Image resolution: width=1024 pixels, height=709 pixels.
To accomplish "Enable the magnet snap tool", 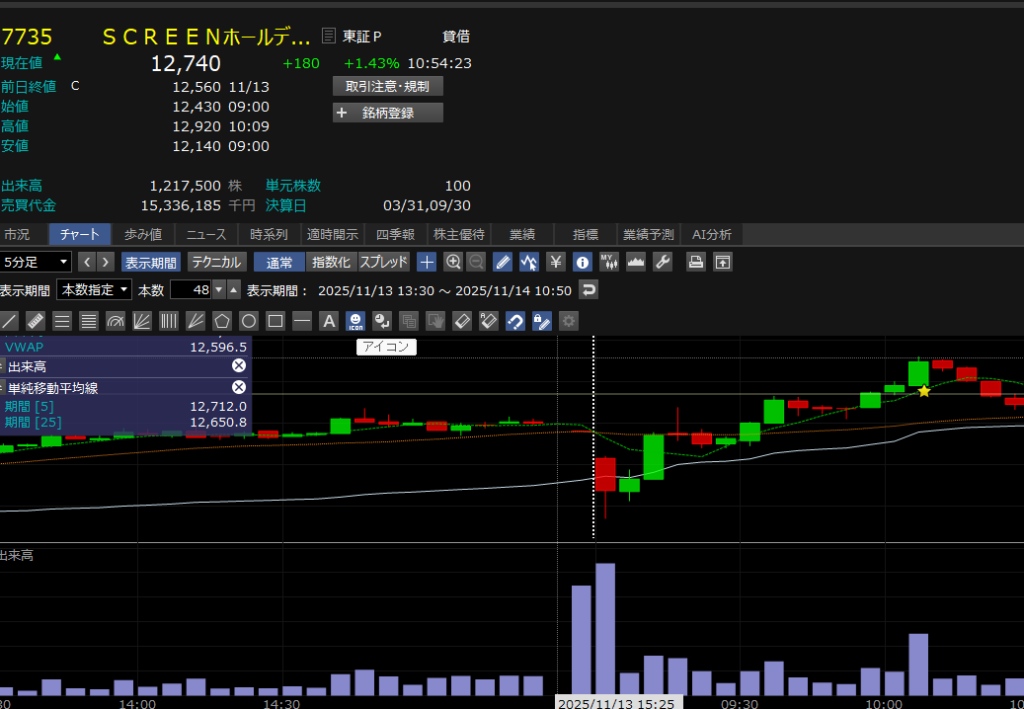I will pos(515,321).
